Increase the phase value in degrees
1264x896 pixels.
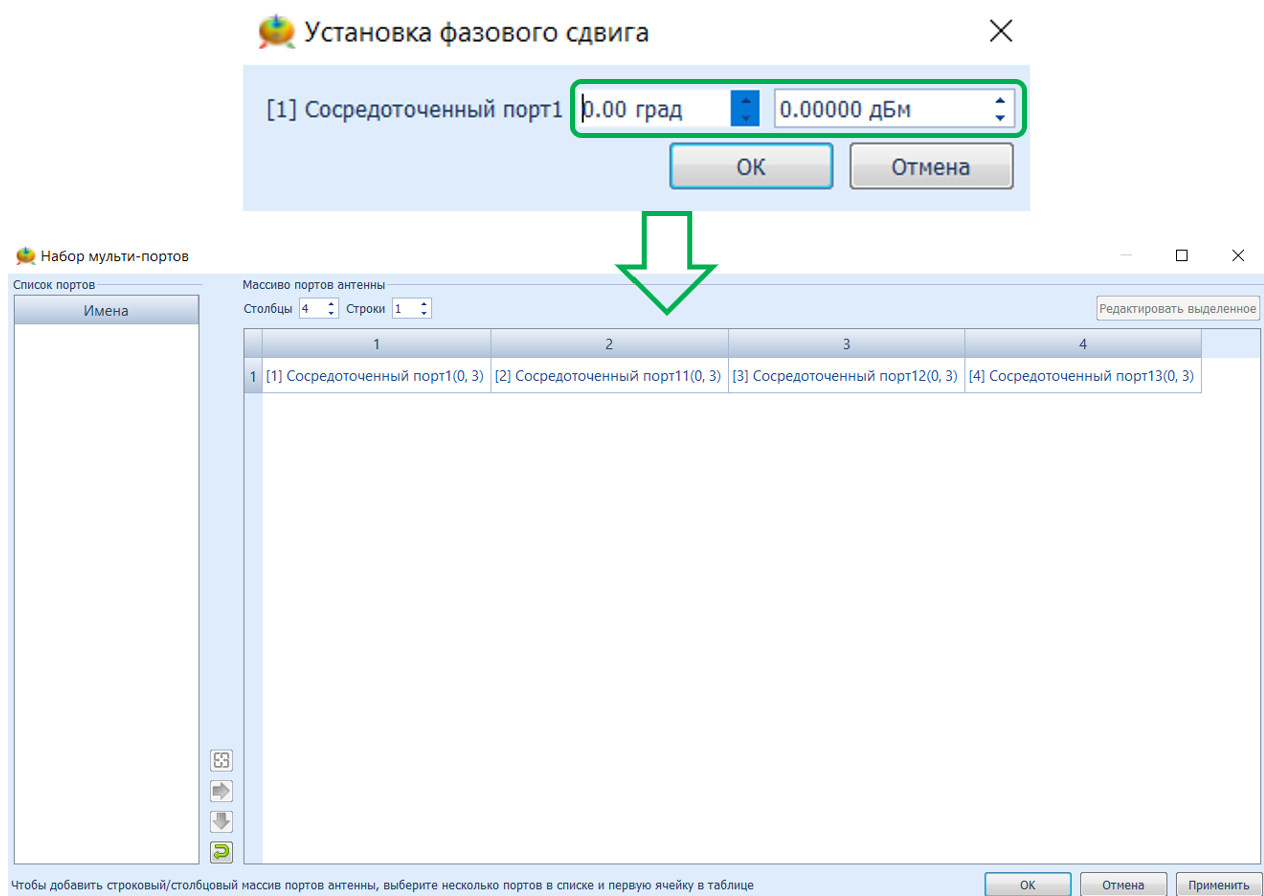(x=745, y=100)
